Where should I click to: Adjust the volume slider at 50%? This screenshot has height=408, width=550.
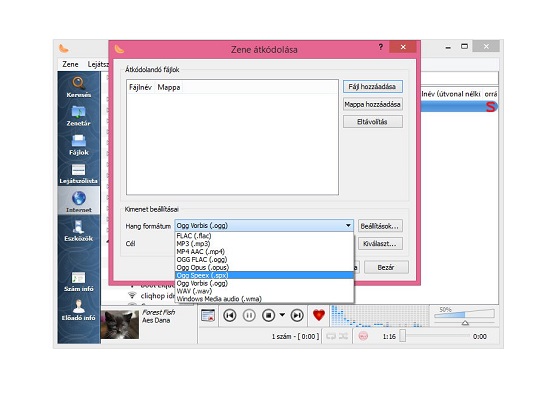click(x=465, y=316)
